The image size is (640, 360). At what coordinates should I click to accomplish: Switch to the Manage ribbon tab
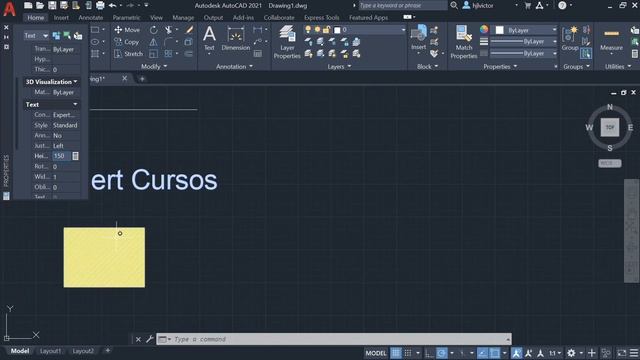click(x=183, y=18)
